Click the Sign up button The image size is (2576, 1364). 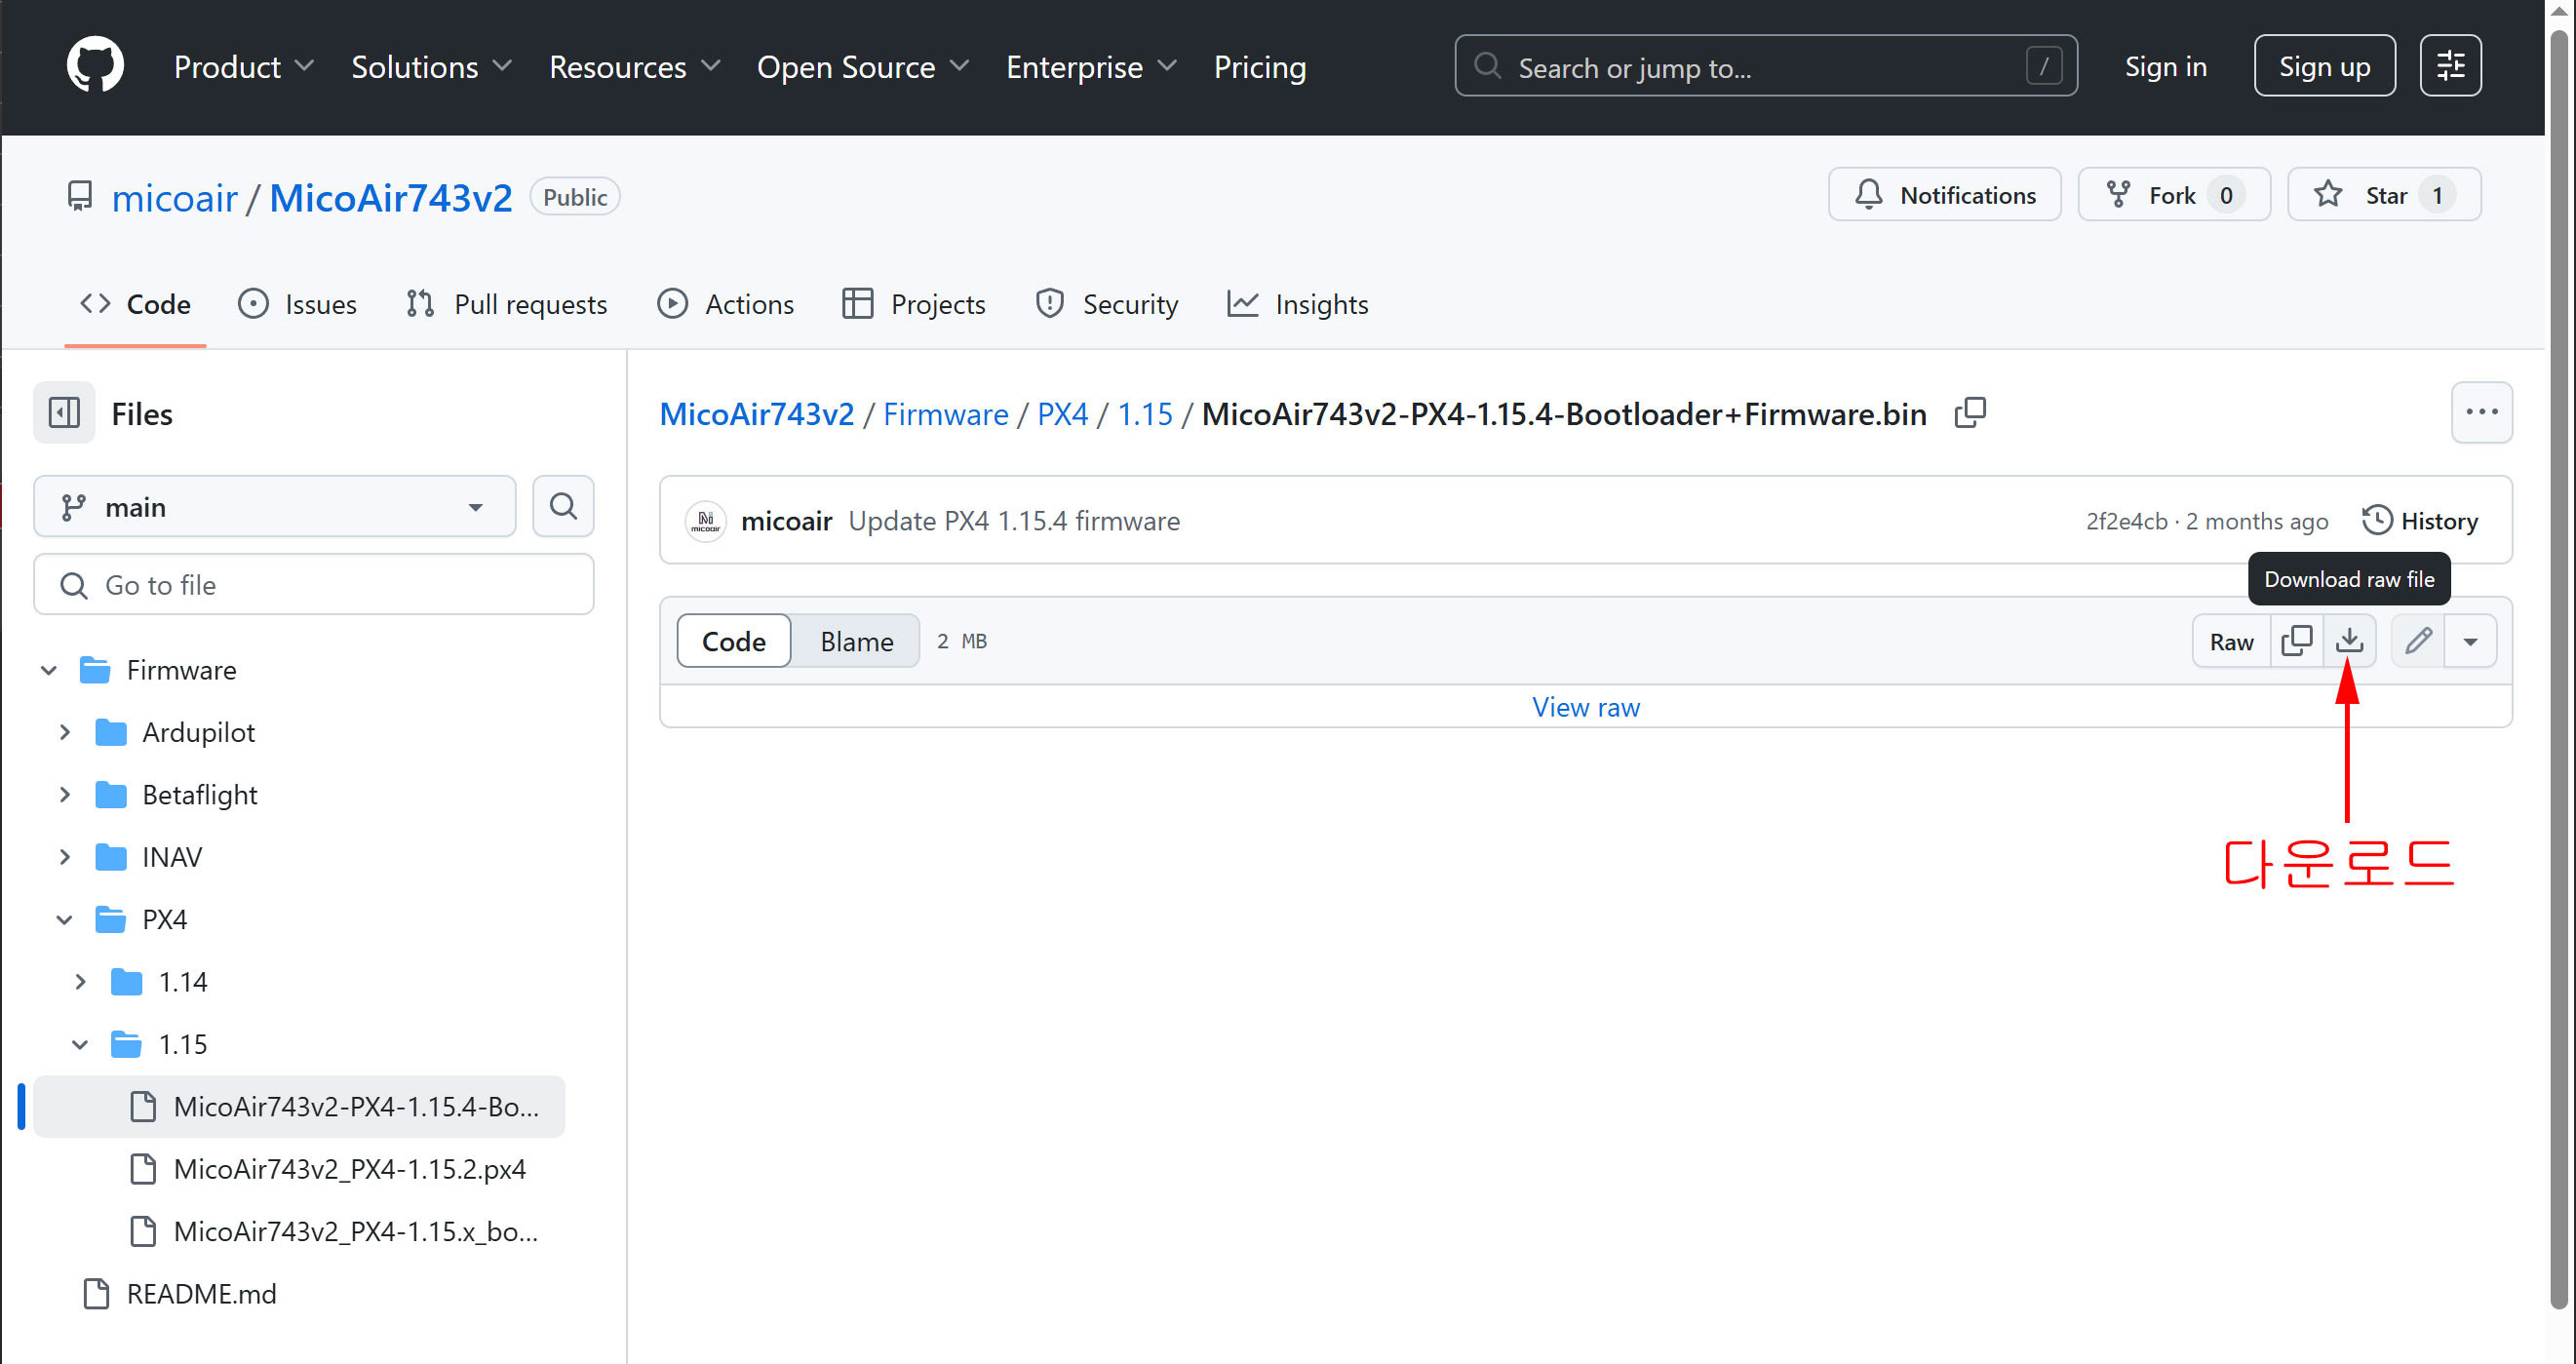(2324, 66)
